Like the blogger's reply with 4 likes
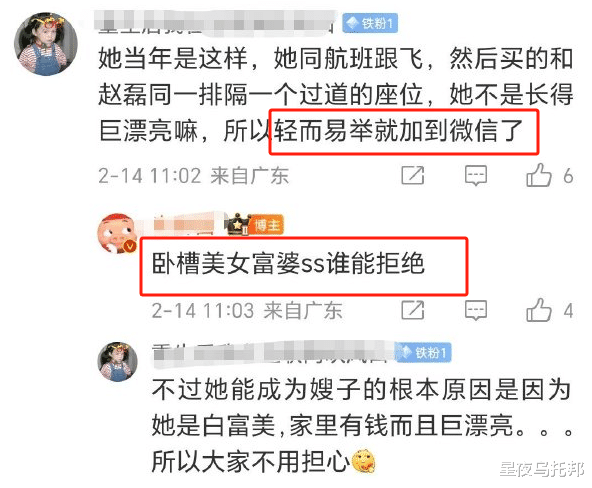This screenshot has width=592, height=488. pos(538,310)
